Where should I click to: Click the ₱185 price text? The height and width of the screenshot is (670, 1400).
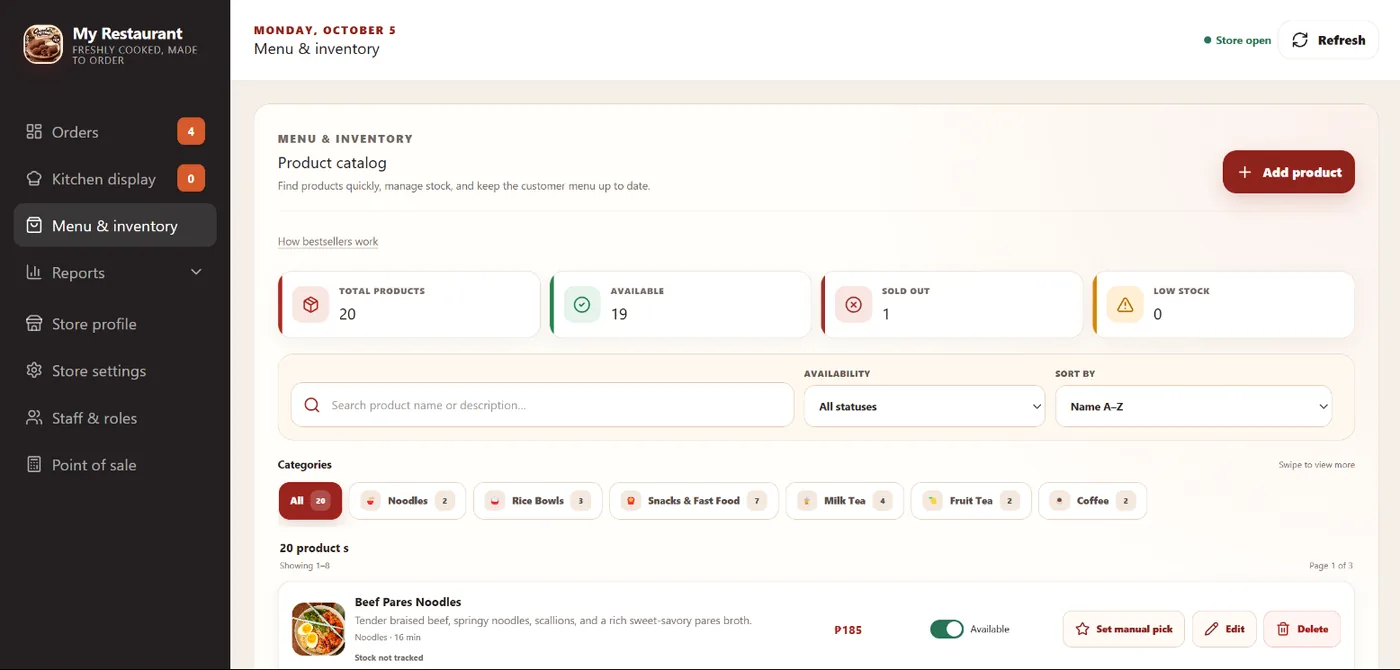[x=848, y=630]
